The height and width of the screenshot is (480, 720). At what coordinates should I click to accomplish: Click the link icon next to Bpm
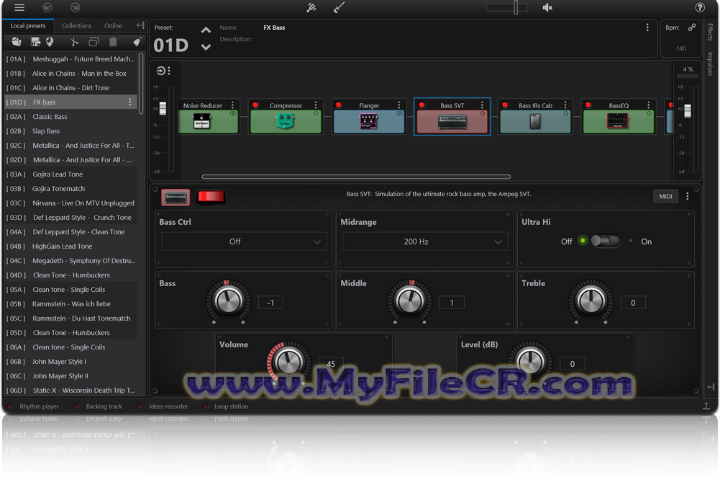tap(692, 28)
